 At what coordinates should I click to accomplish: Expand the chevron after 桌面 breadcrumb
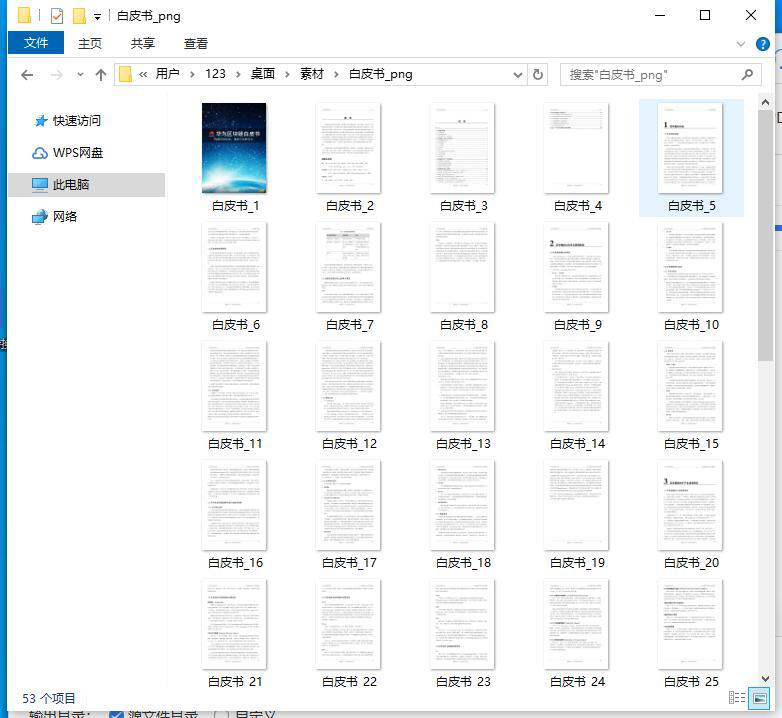point(287,75)
